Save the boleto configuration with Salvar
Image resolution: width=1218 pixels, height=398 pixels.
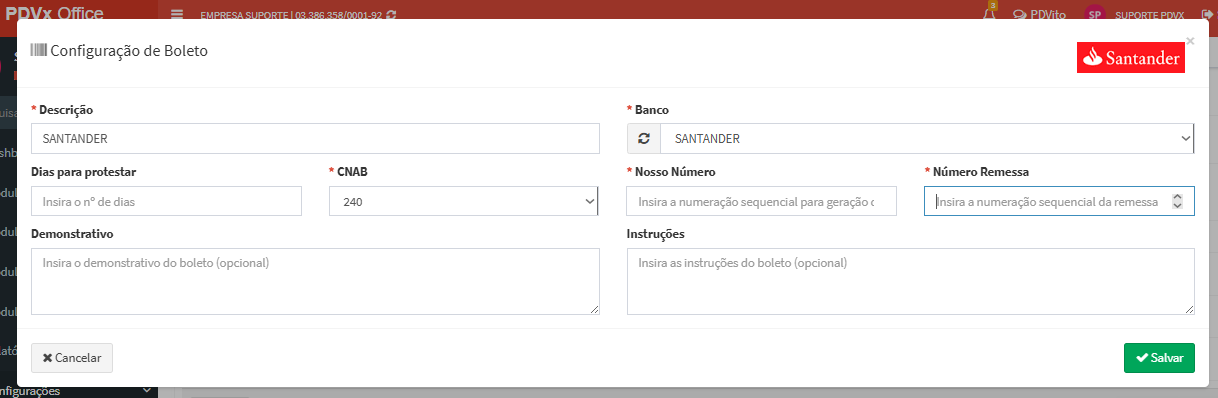point(1159,358)
